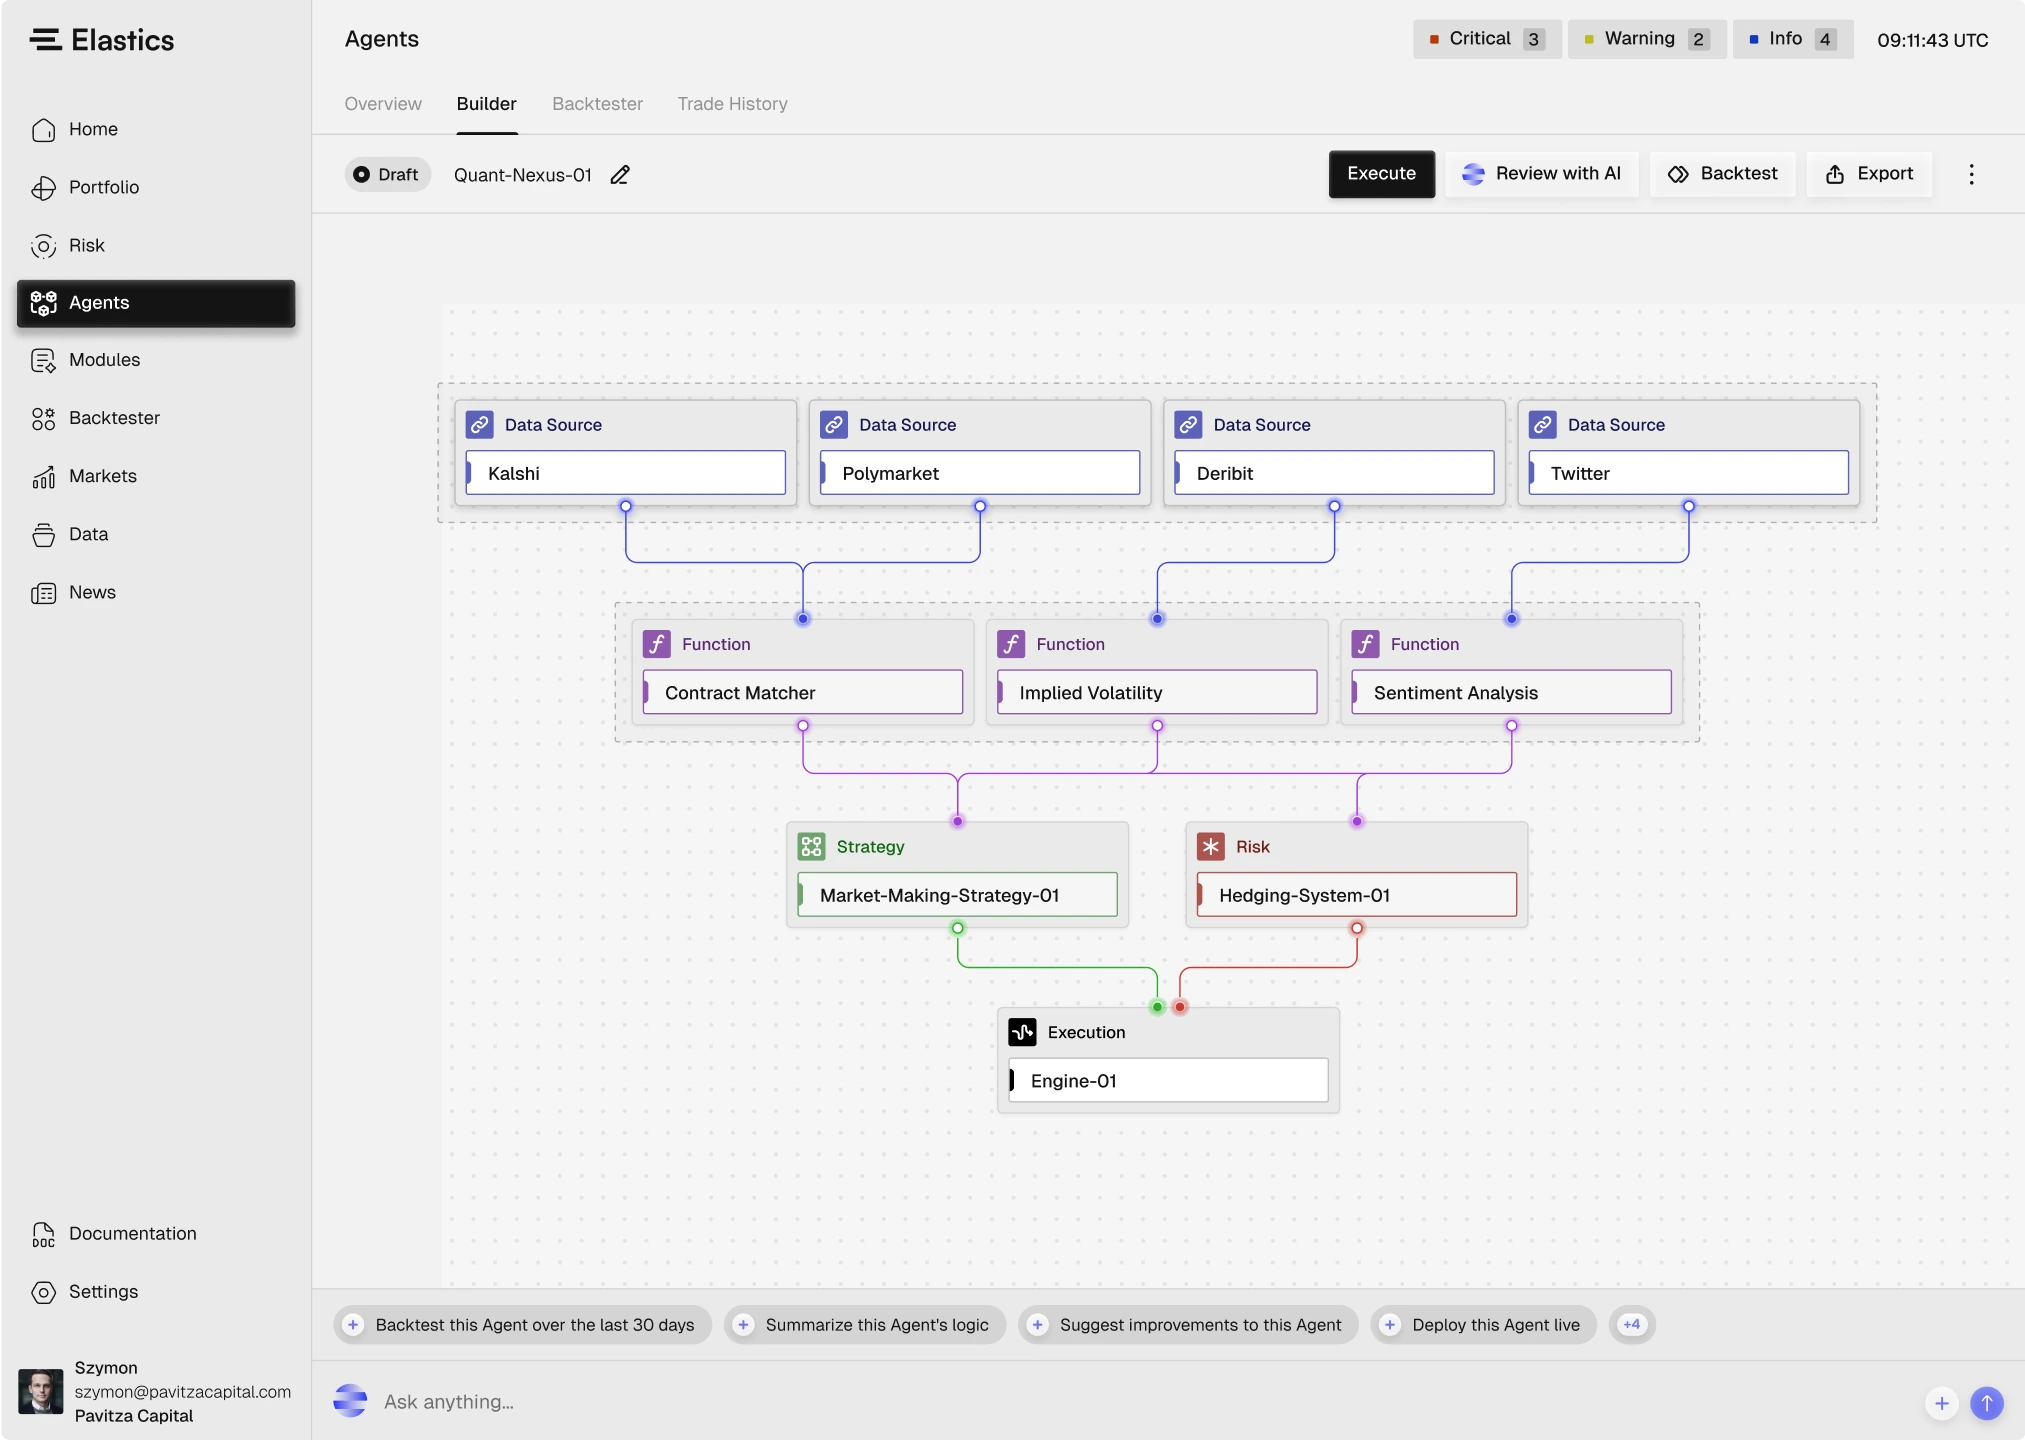Click the Execution node waveform icon
This screenshot has width=2025, height=1440.
pos(1023,1032)
